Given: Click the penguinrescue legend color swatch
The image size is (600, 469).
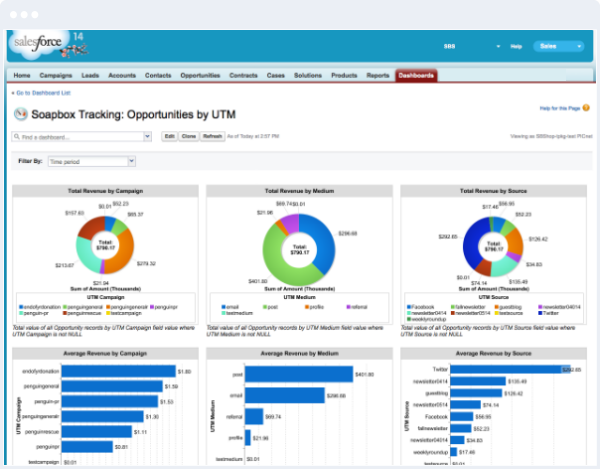Looking at the screenshot, I should 65,313.
